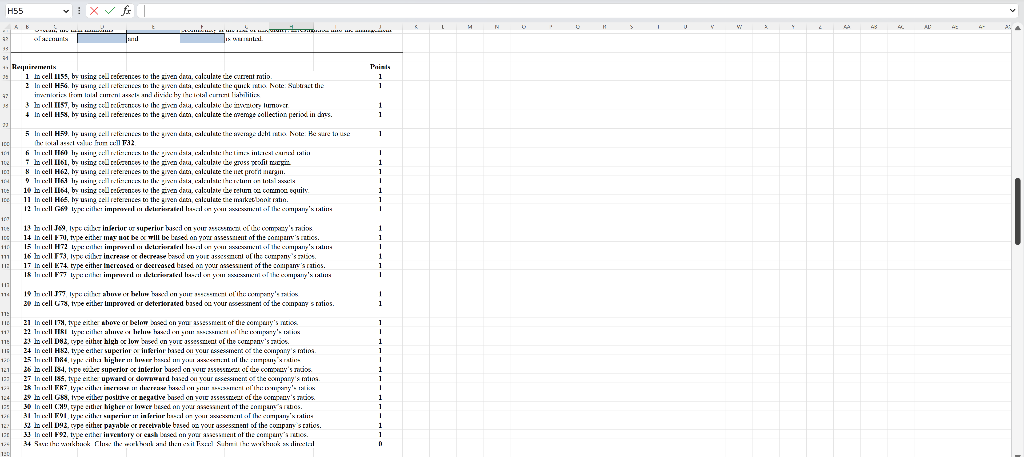Viewport: 1024px width, 457px height.
Task: Select requirement 16 'increase or decrease' in F73
Action: [x=176, y=256]
